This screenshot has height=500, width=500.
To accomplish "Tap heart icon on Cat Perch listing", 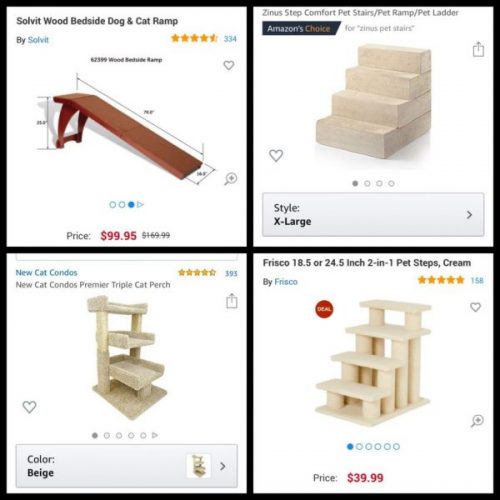I will (29, 407).
